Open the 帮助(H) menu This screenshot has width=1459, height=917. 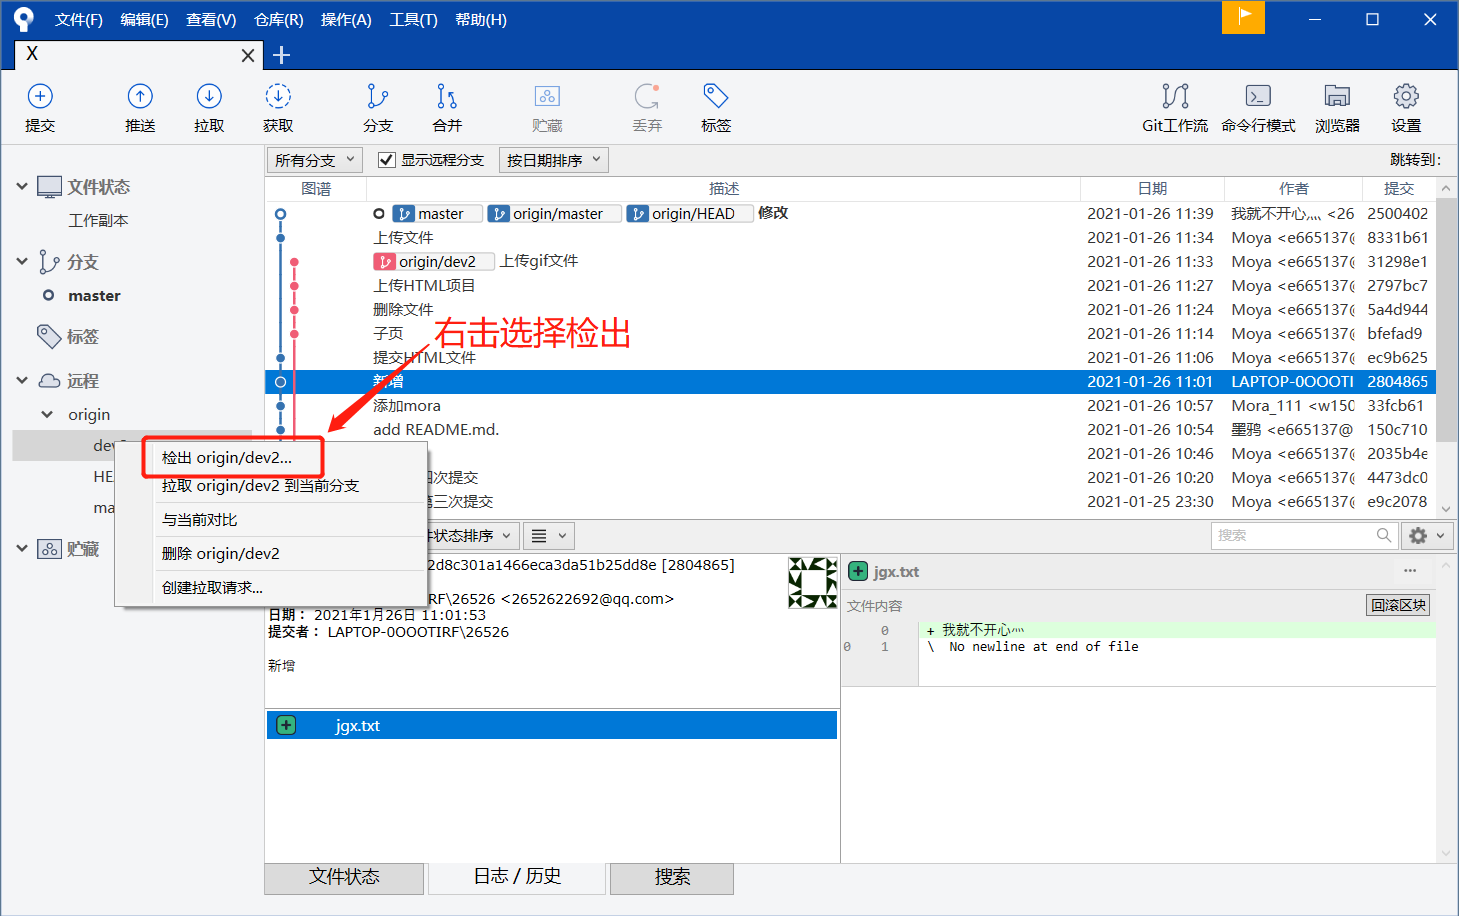pos(481,19)
